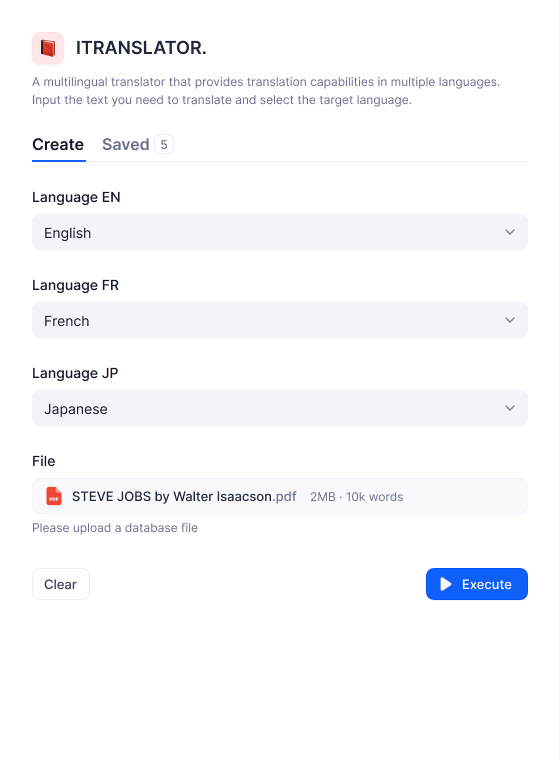This screenshot has width=560, height=760.
Task: Click the Saved count badge 5
Action: [164, 144]
